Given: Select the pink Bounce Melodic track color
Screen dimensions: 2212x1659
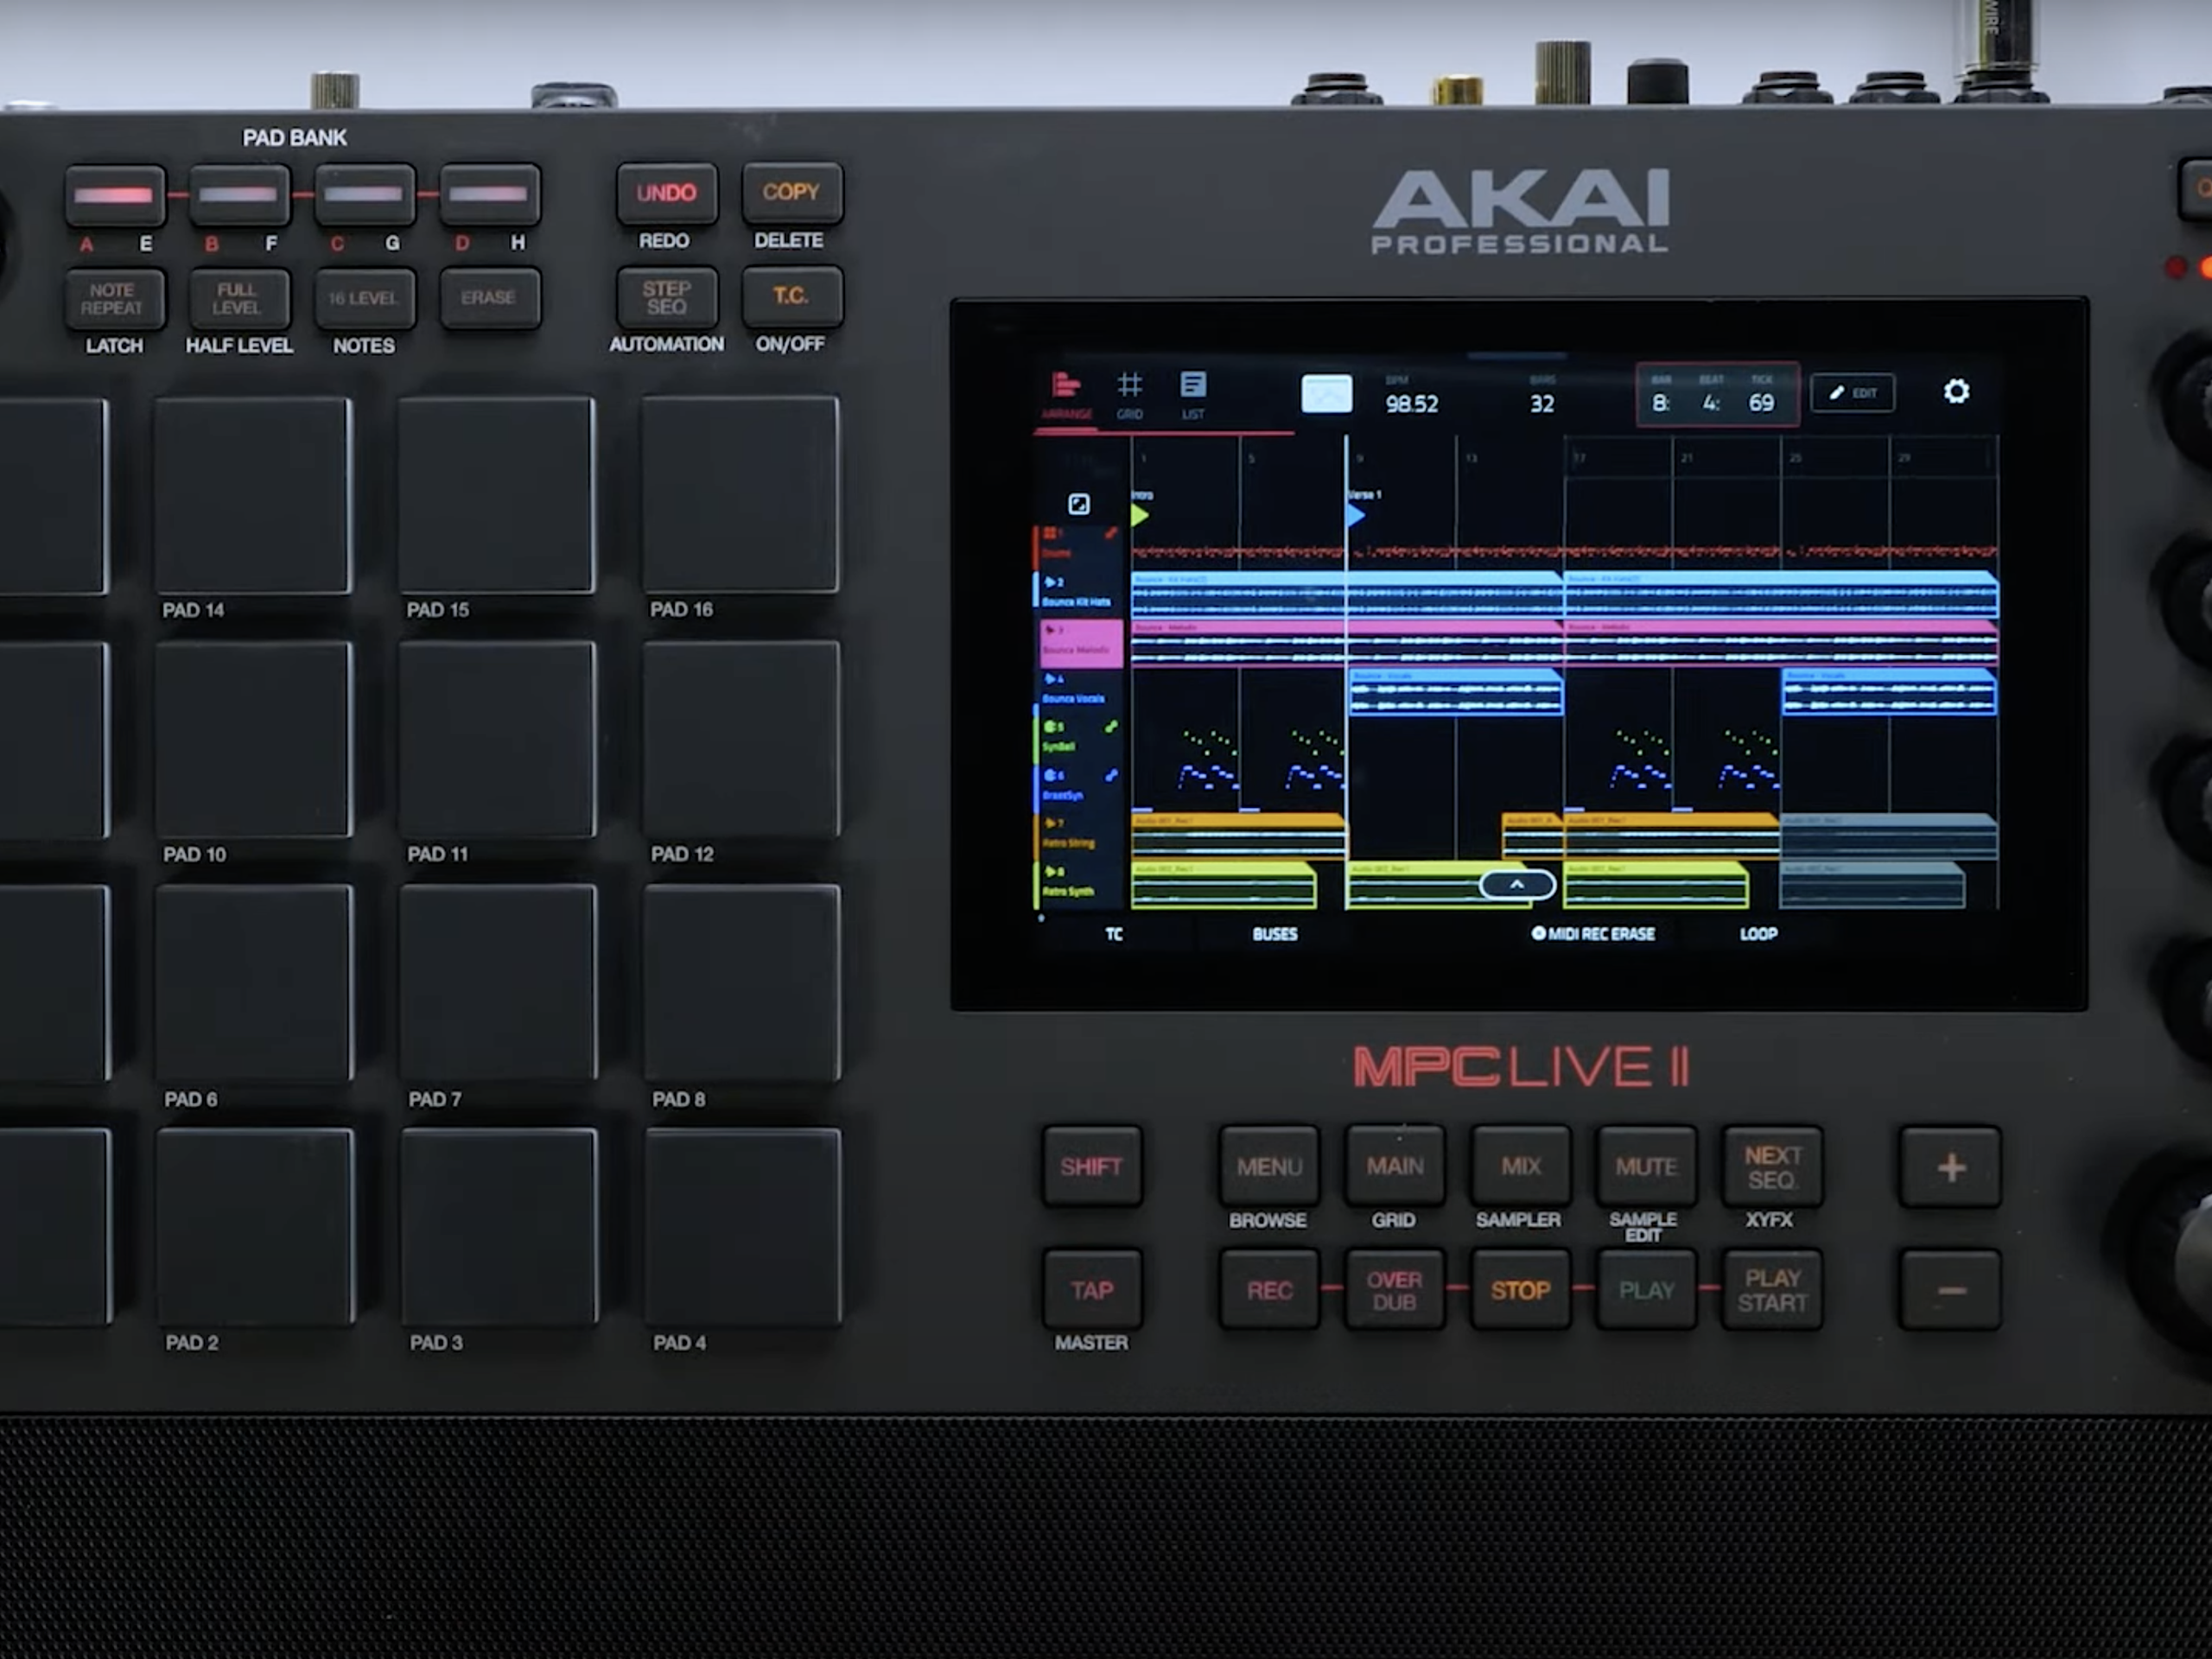Looking at the screenshot, I should (x=1080, y=642).
